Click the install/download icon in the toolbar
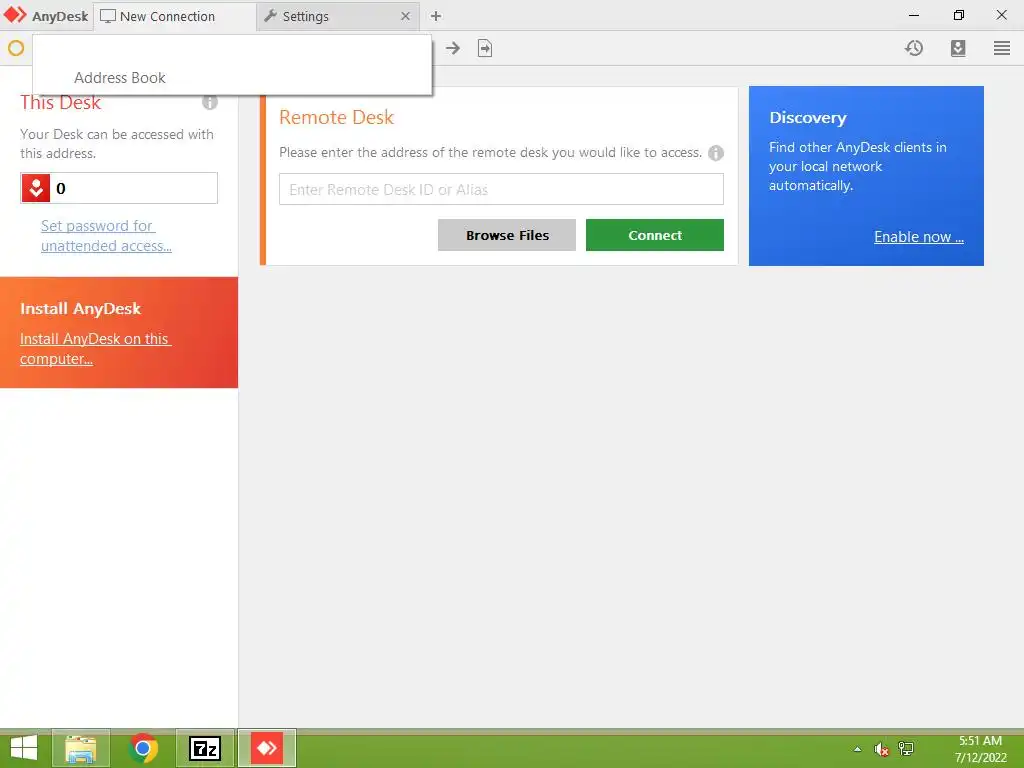This screenshot has width=1024, height=768. 958,48
